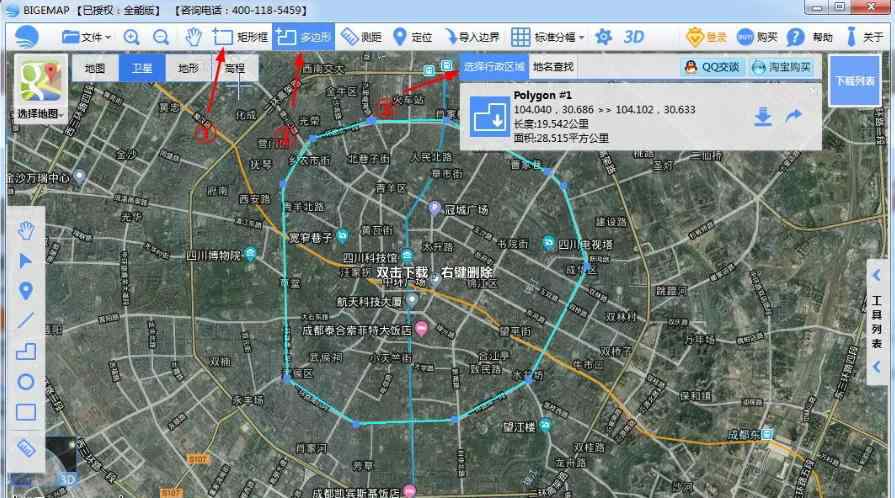Viewport: 895px width, 498px height.
Task: Click the Polygon #1 download arrow icon
Action: coord(763,117)
